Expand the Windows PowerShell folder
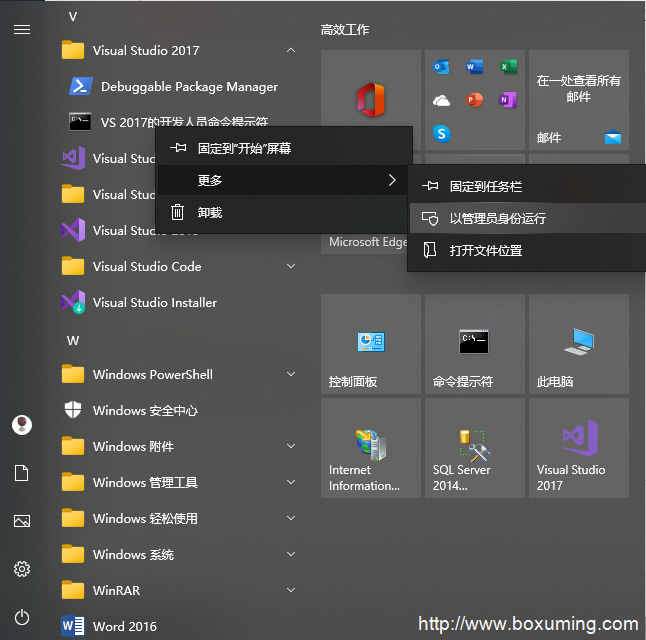The height and width of the screenshot is (640, 646). click(291, 374)
